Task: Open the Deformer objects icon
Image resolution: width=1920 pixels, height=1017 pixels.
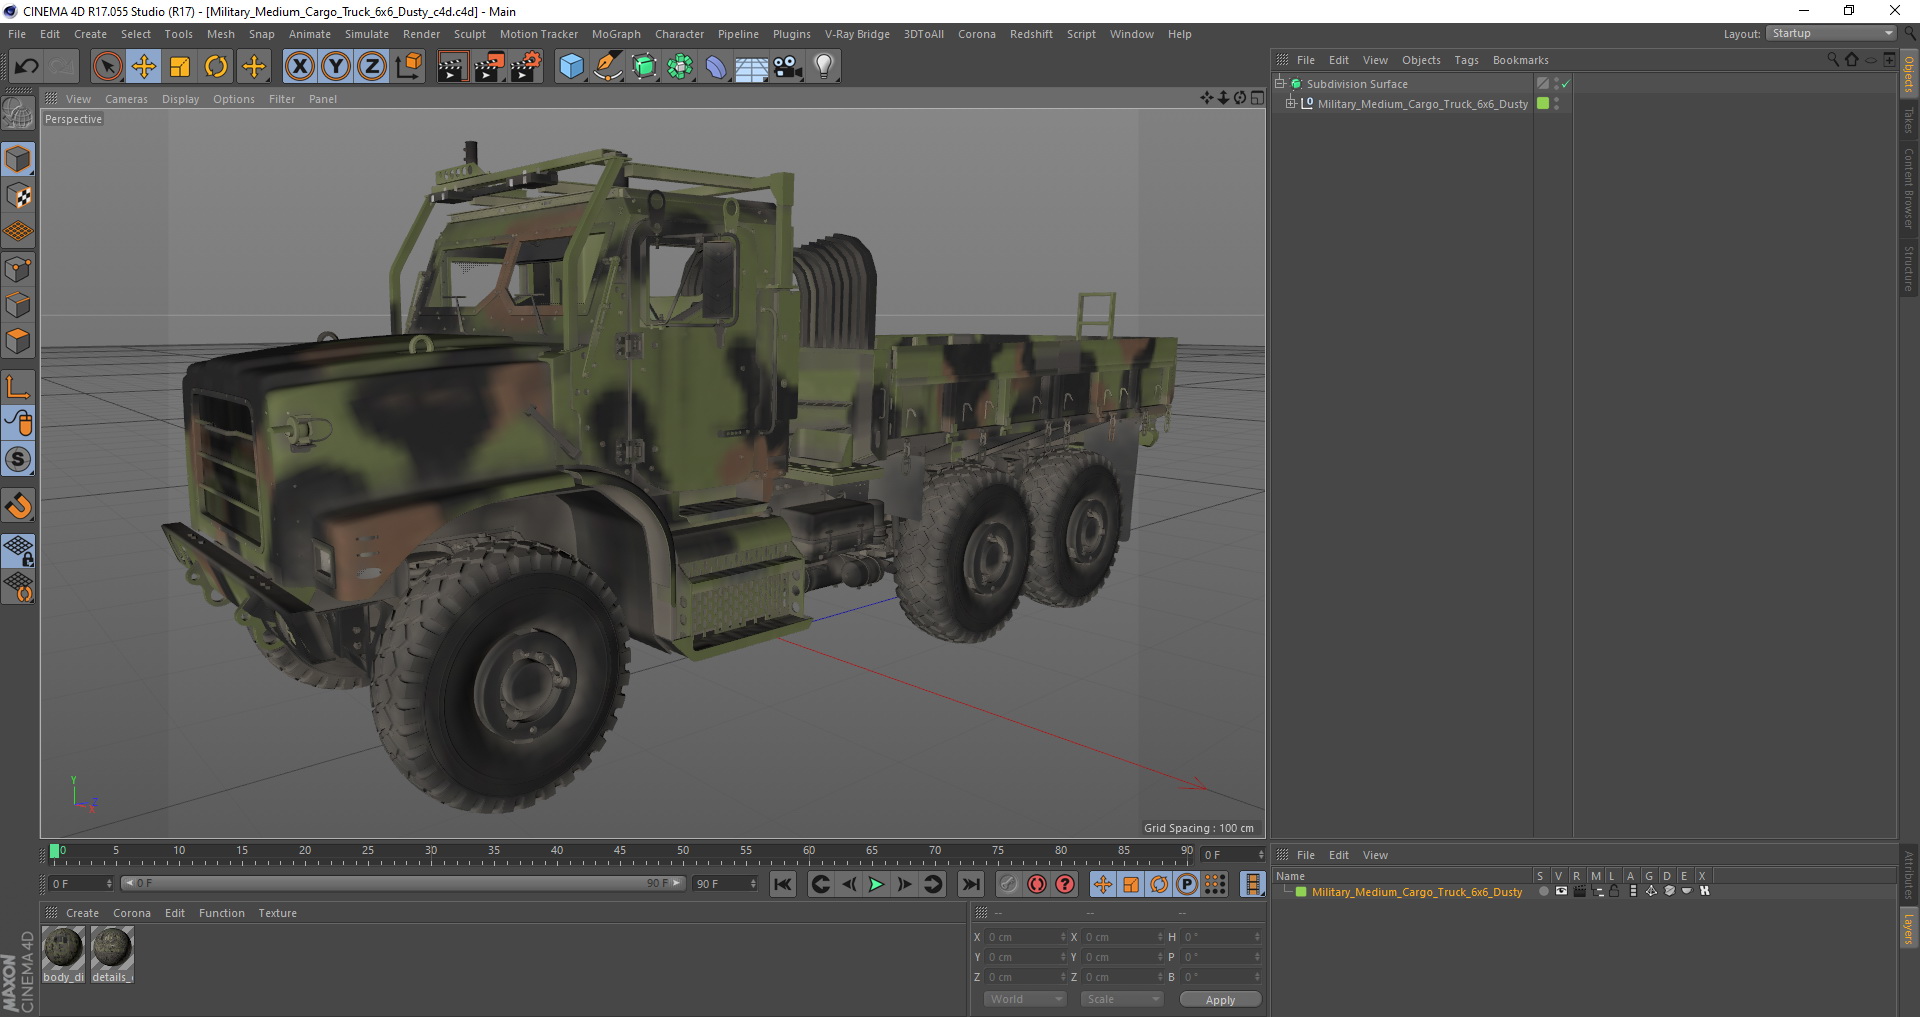Action: (717, 67)
